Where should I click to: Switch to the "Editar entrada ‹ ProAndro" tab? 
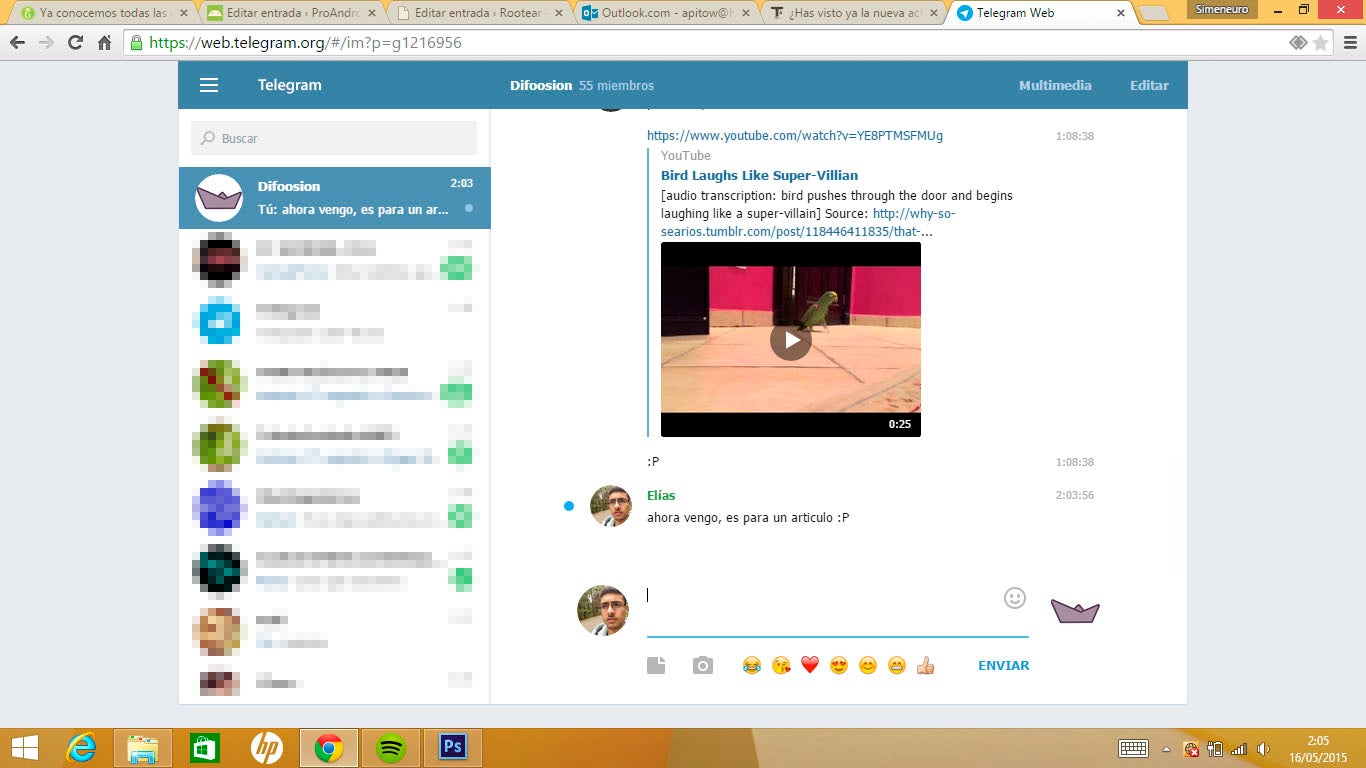pyautogui.click(x=289, y=13)
